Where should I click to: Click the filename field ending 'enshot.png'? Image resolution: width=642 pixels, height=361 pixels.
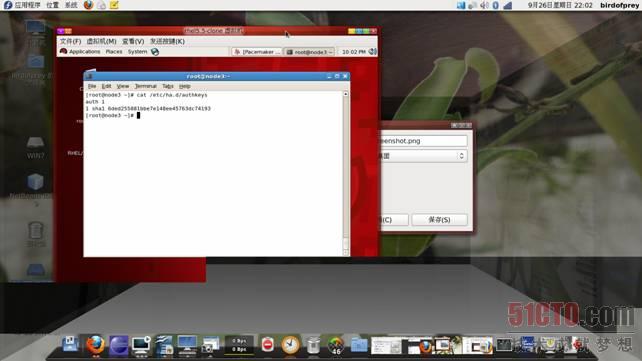(x=424, y=141)
